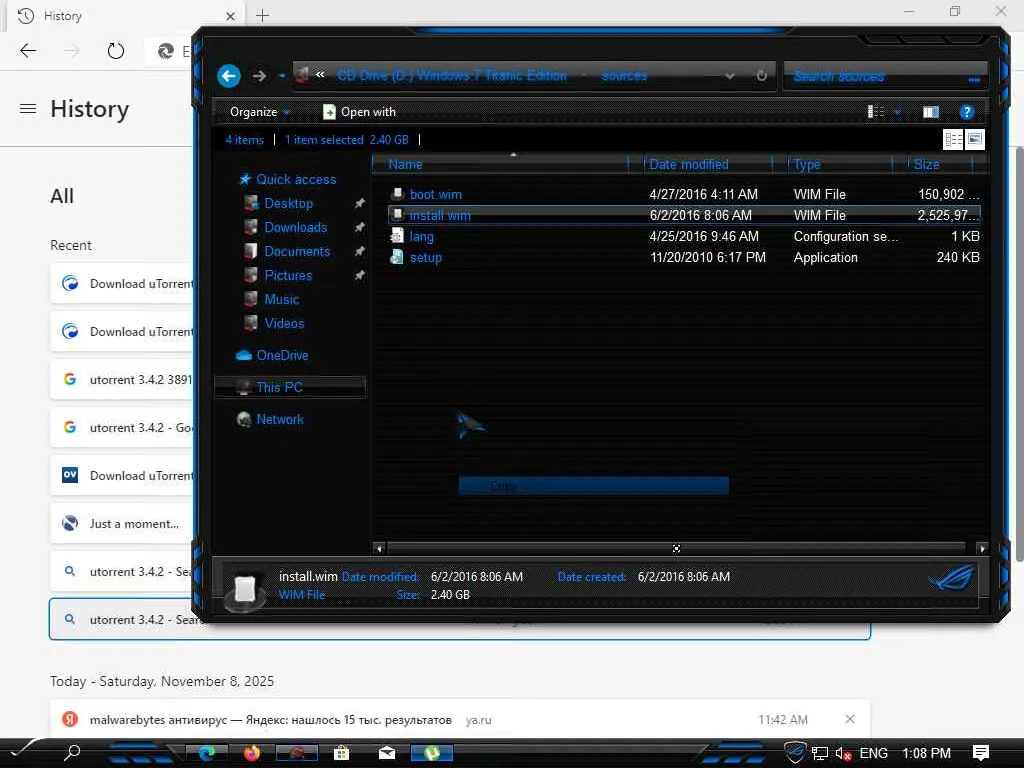
Task: Reload the browser History page
Action: (x=116, y=50)
